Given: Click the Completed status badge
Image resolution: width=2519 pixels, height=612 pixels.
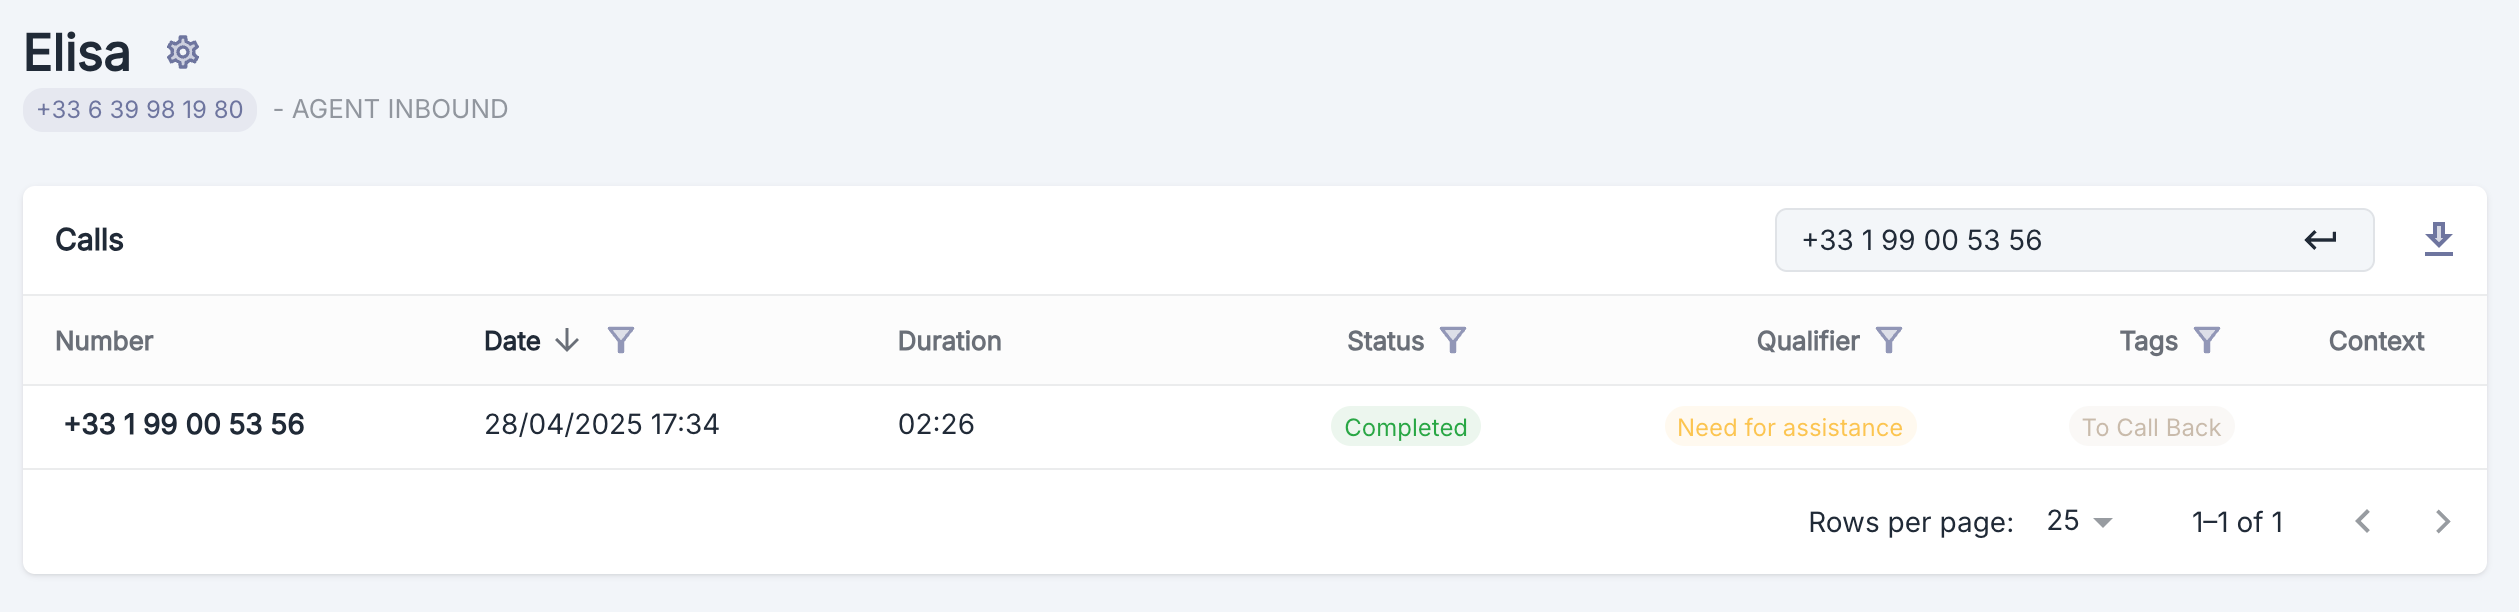Looking at the screenshot, I should (x=1405, y=427).
